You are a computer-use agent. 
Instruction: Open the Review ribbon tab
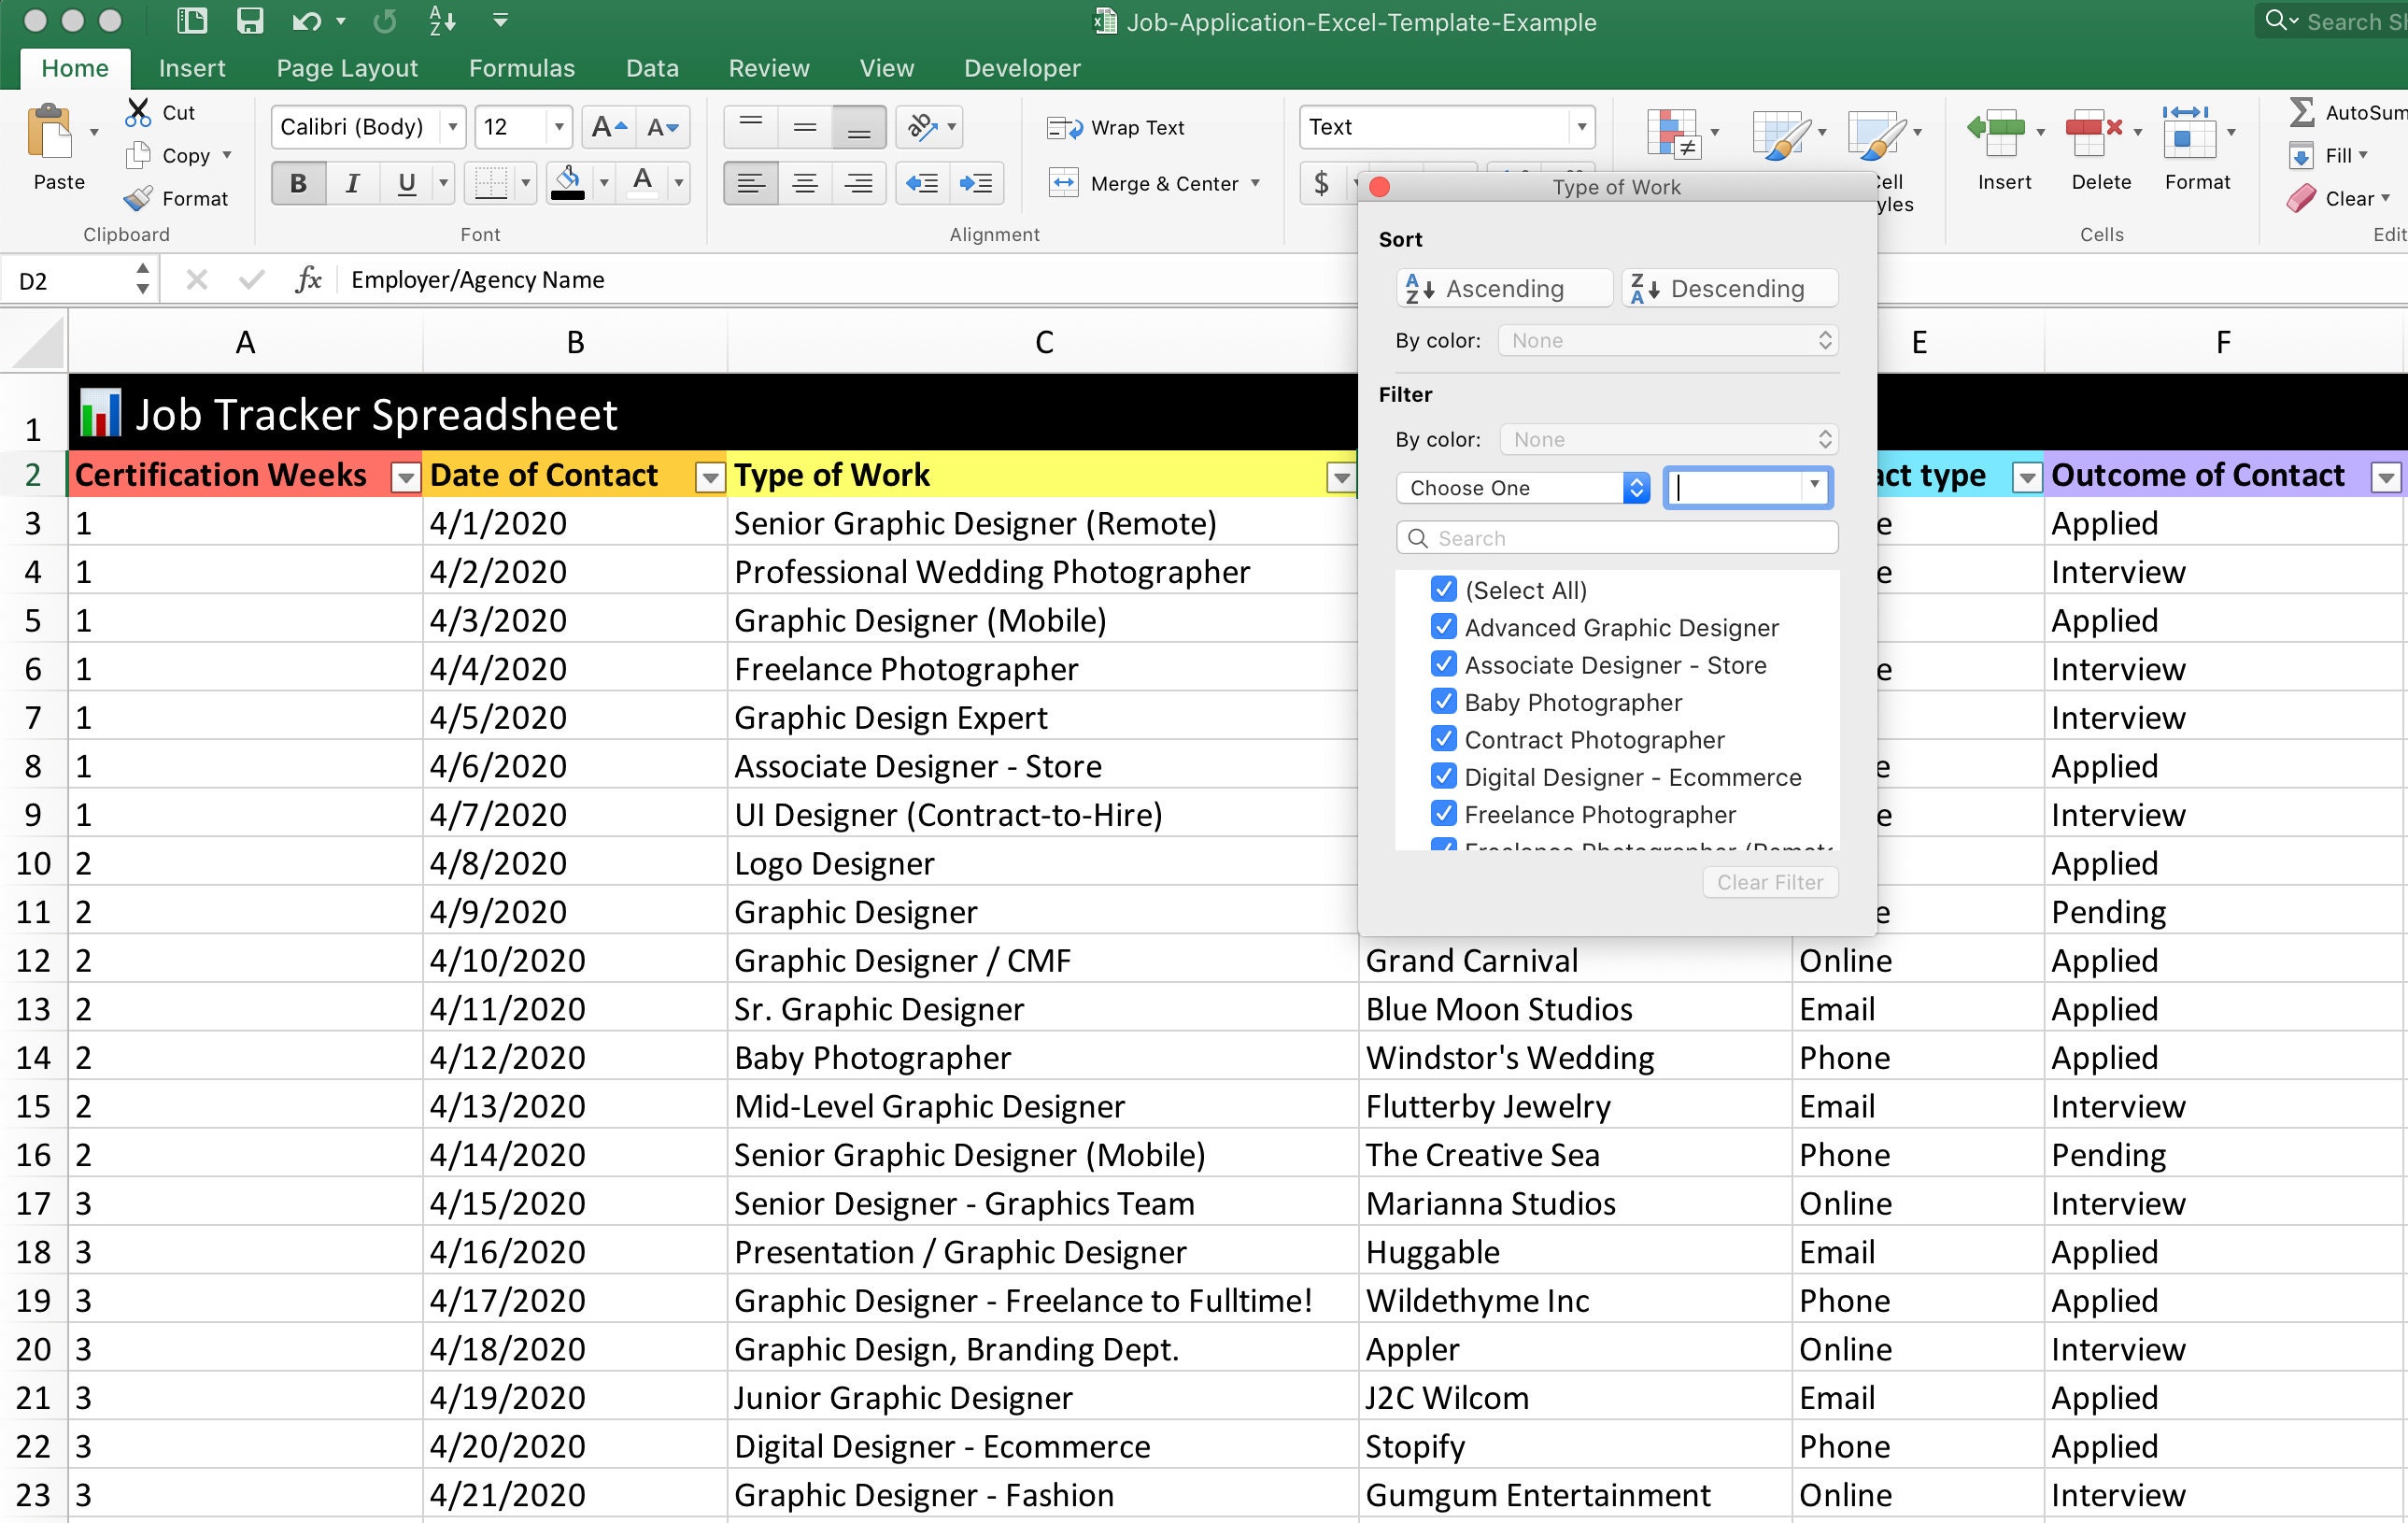[768, 68]
